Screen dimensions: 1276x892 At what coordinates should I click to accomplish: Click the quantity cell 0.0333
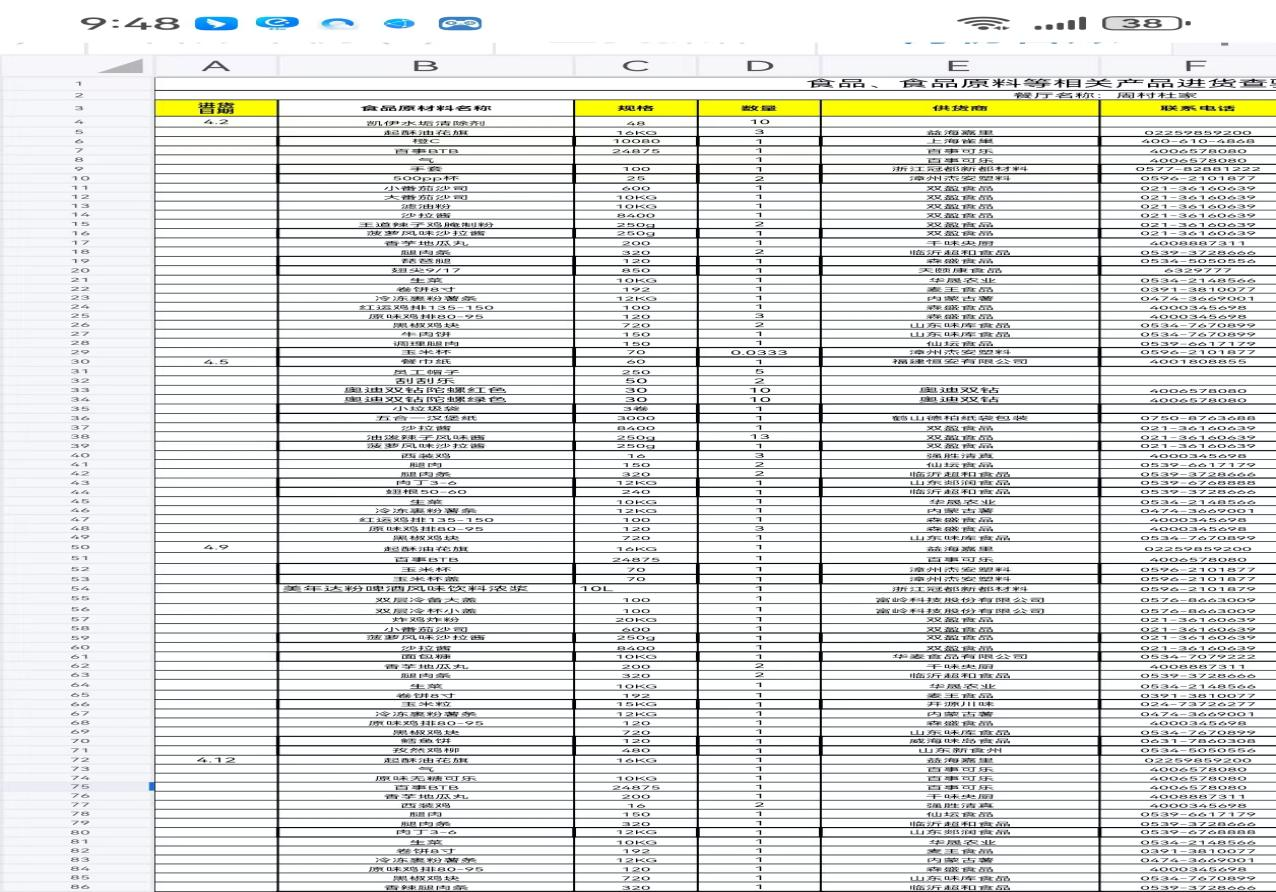coord(760,352)
